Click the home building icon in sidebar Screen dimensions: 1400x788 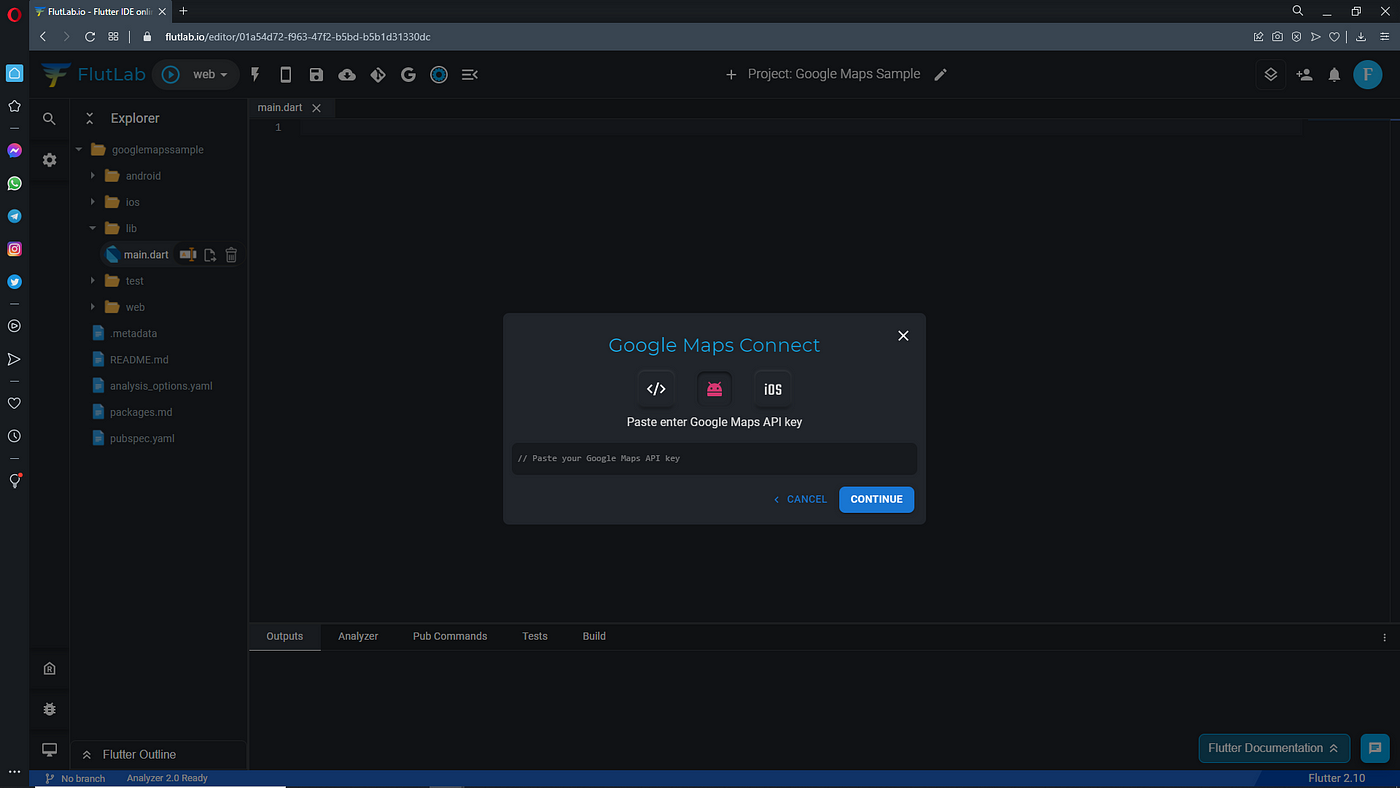point(49,669)
